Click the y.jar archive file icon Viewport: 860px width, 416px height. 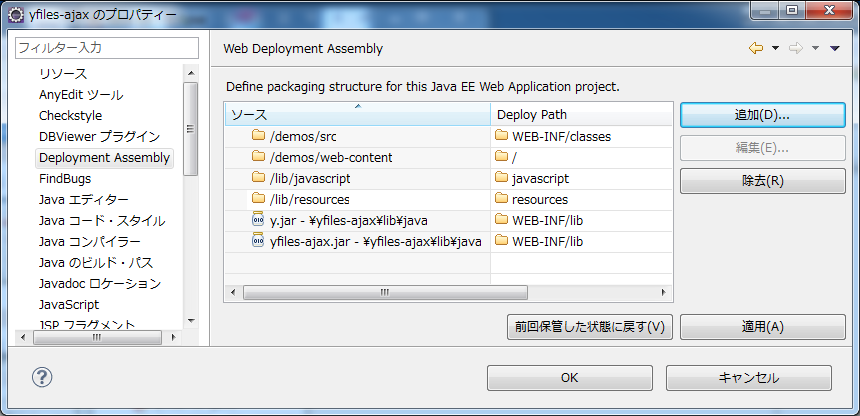coord(258,220)
